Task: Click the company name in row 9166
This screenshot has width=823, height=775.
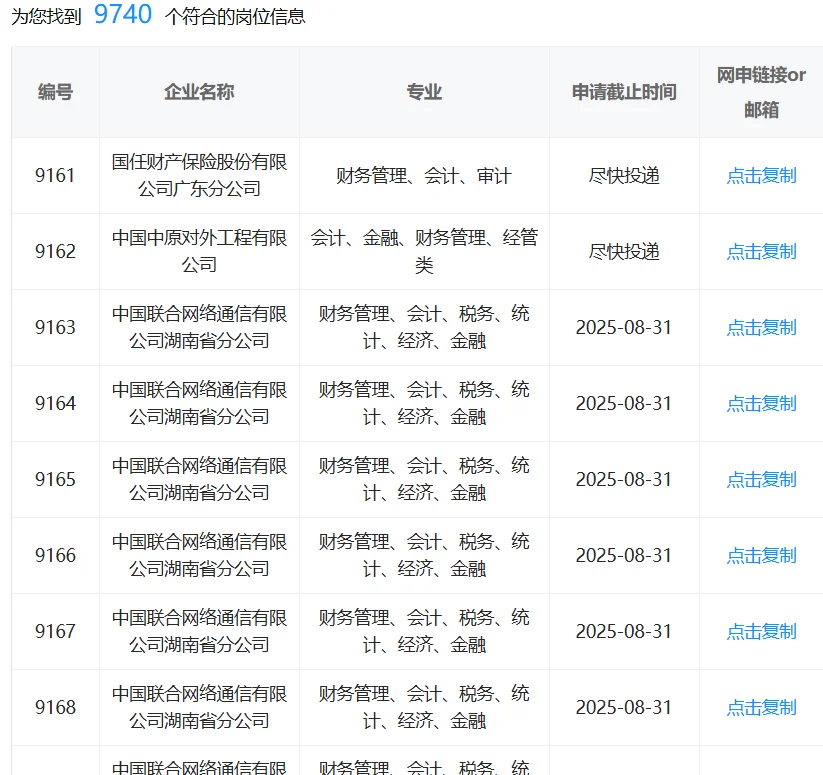Action: 199,555
